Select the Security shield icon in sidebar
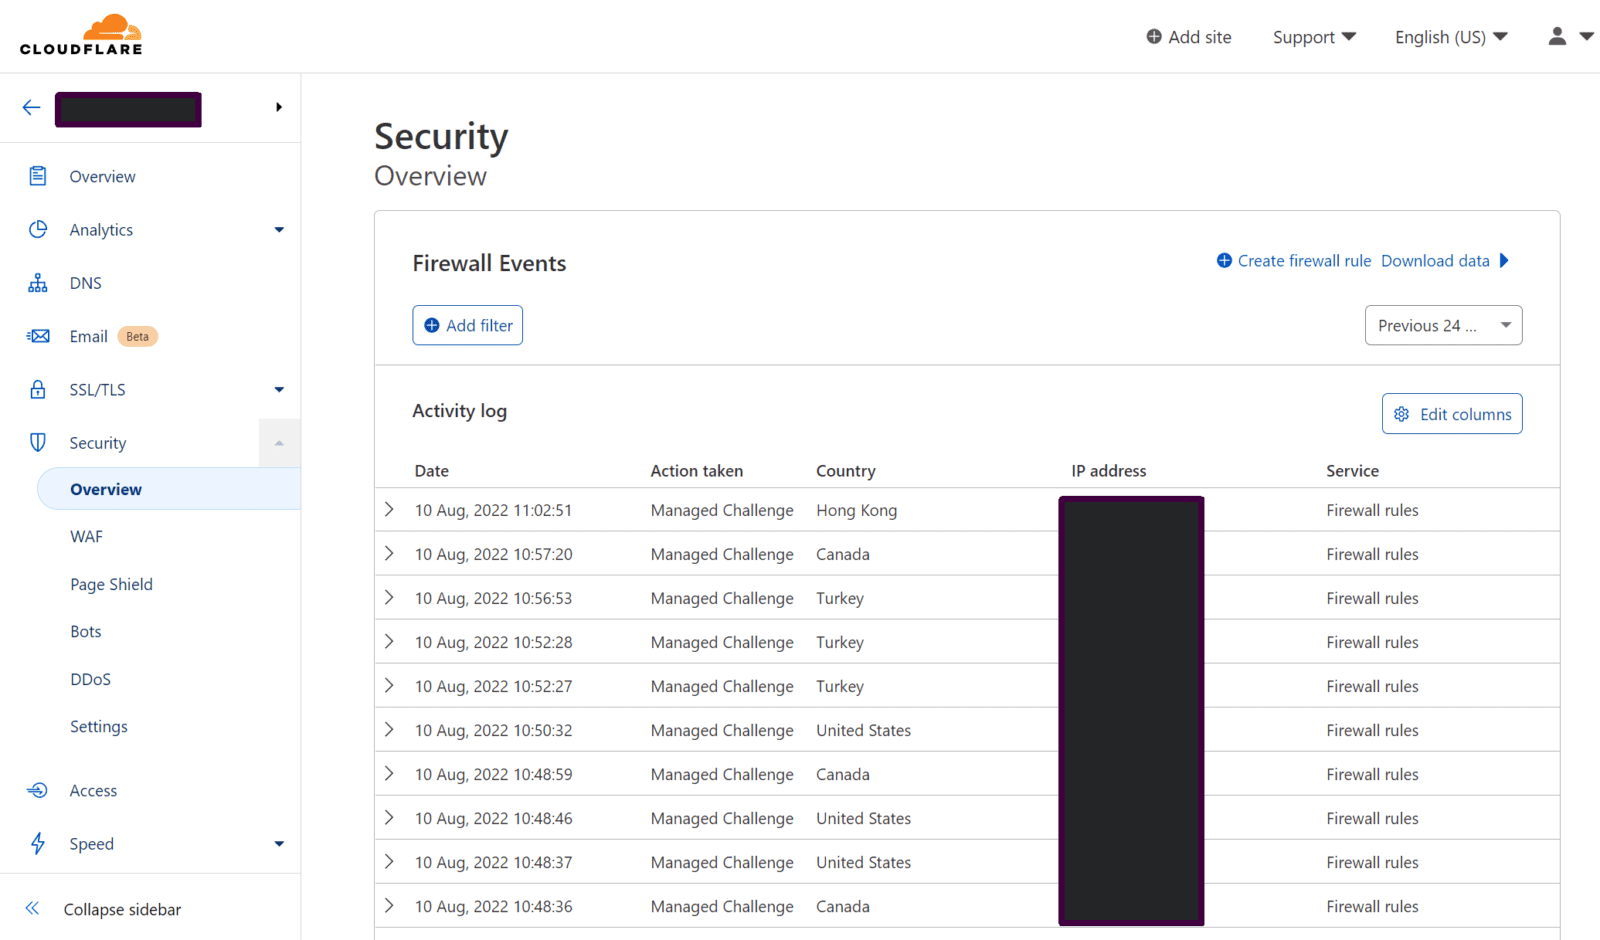1600x940 pixels. pos(37,442)
